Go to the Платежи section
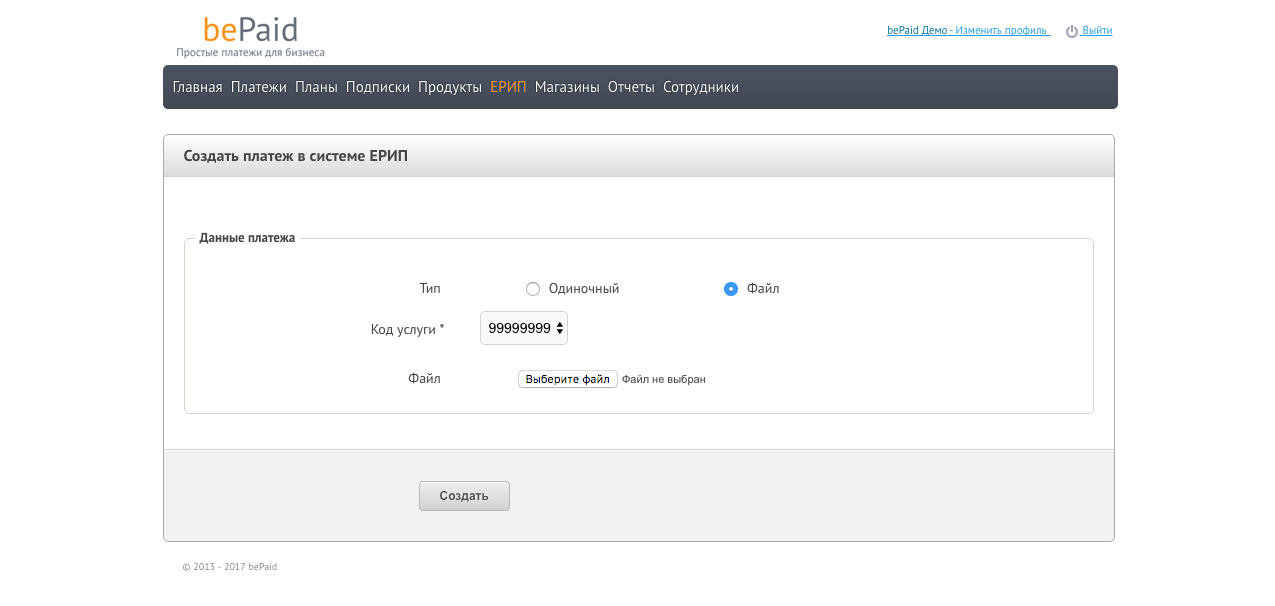This screenshot has width=1275, height=606. (258, 87)
